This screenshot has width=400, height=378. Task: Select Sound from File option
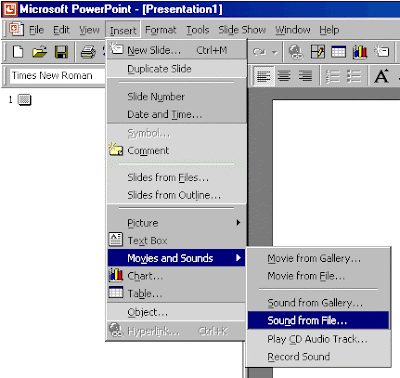point(319,320)
